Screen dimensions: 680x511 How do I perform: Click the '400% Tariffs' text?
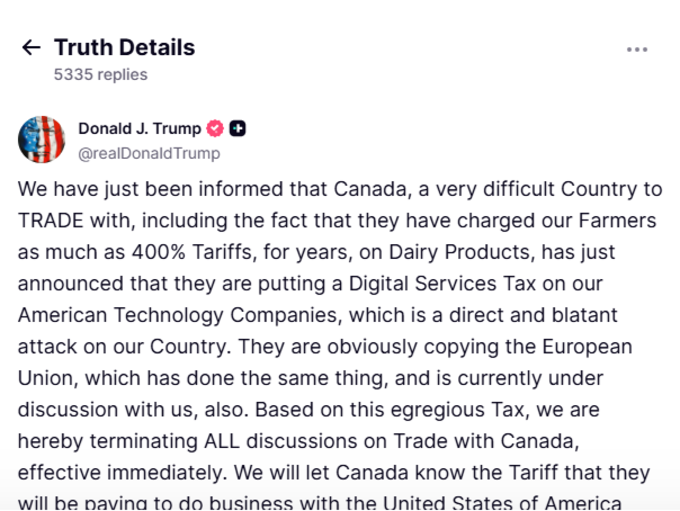[192, 252]
